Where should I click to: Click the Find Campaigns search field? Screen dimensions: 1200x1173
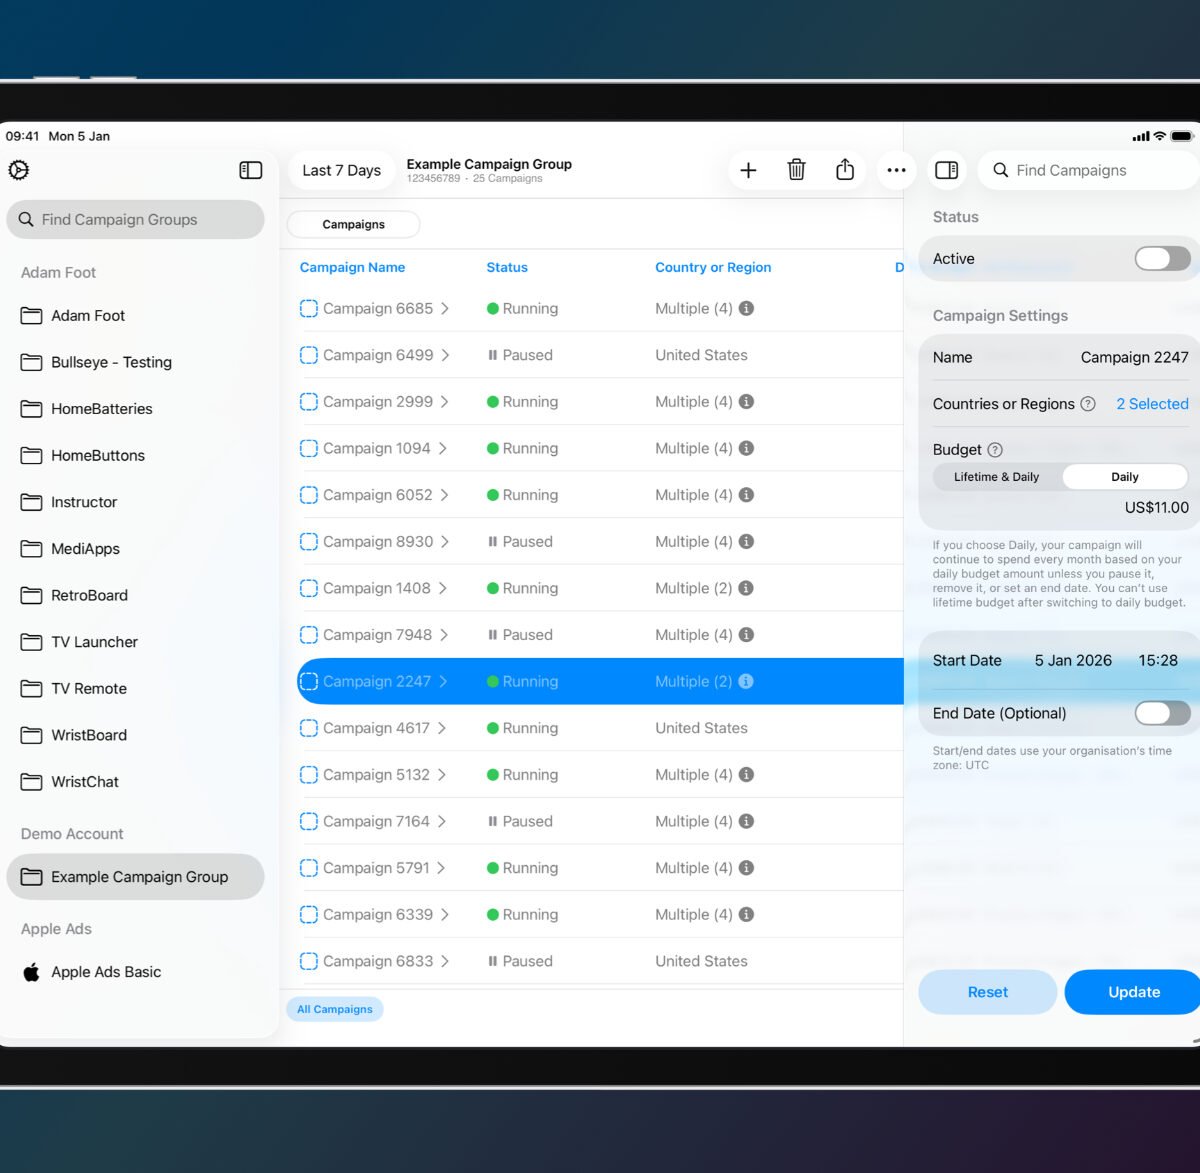[x=1090, y=170]
